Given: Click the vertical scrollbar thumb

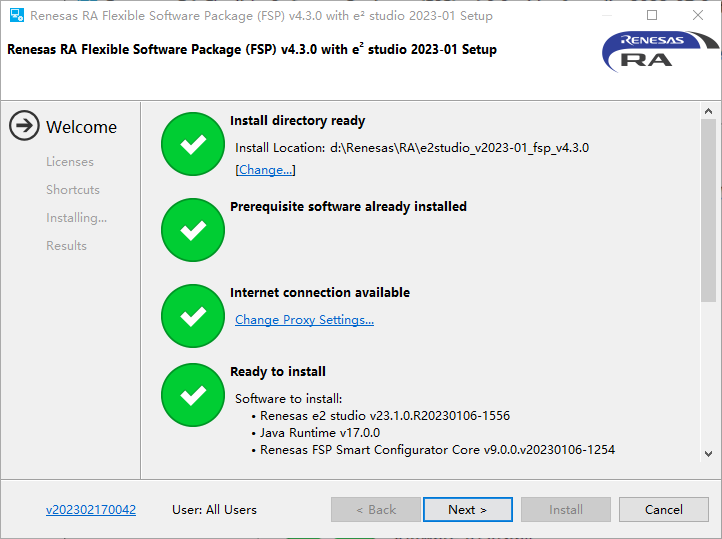Looking at the screenshot, I should coord(708,210).
